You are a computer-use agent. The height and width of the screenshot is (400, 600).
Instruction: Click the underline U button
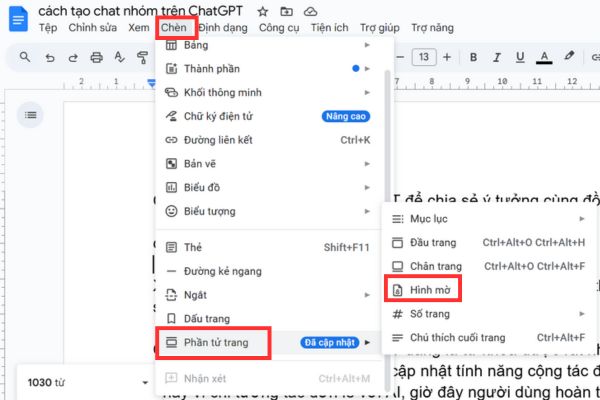click(x=516, y=57)
